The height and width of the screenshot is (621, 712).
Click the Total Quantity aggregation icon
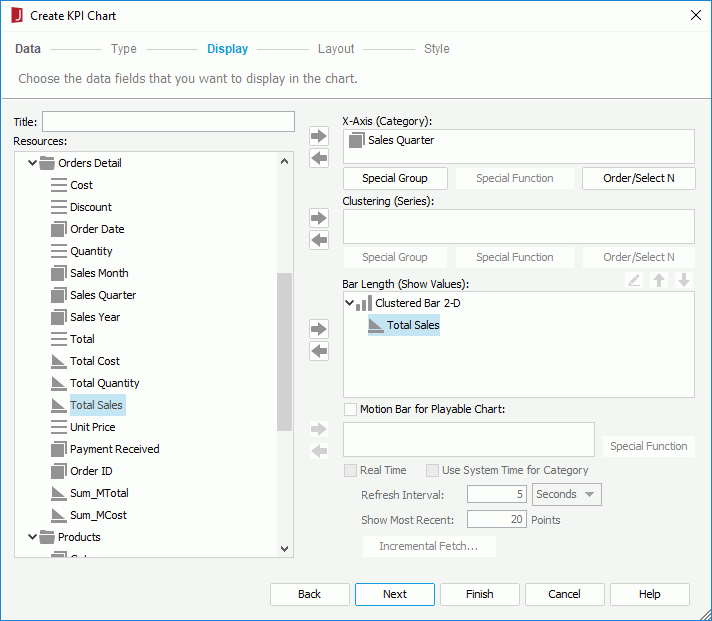(x=59, y=383)
